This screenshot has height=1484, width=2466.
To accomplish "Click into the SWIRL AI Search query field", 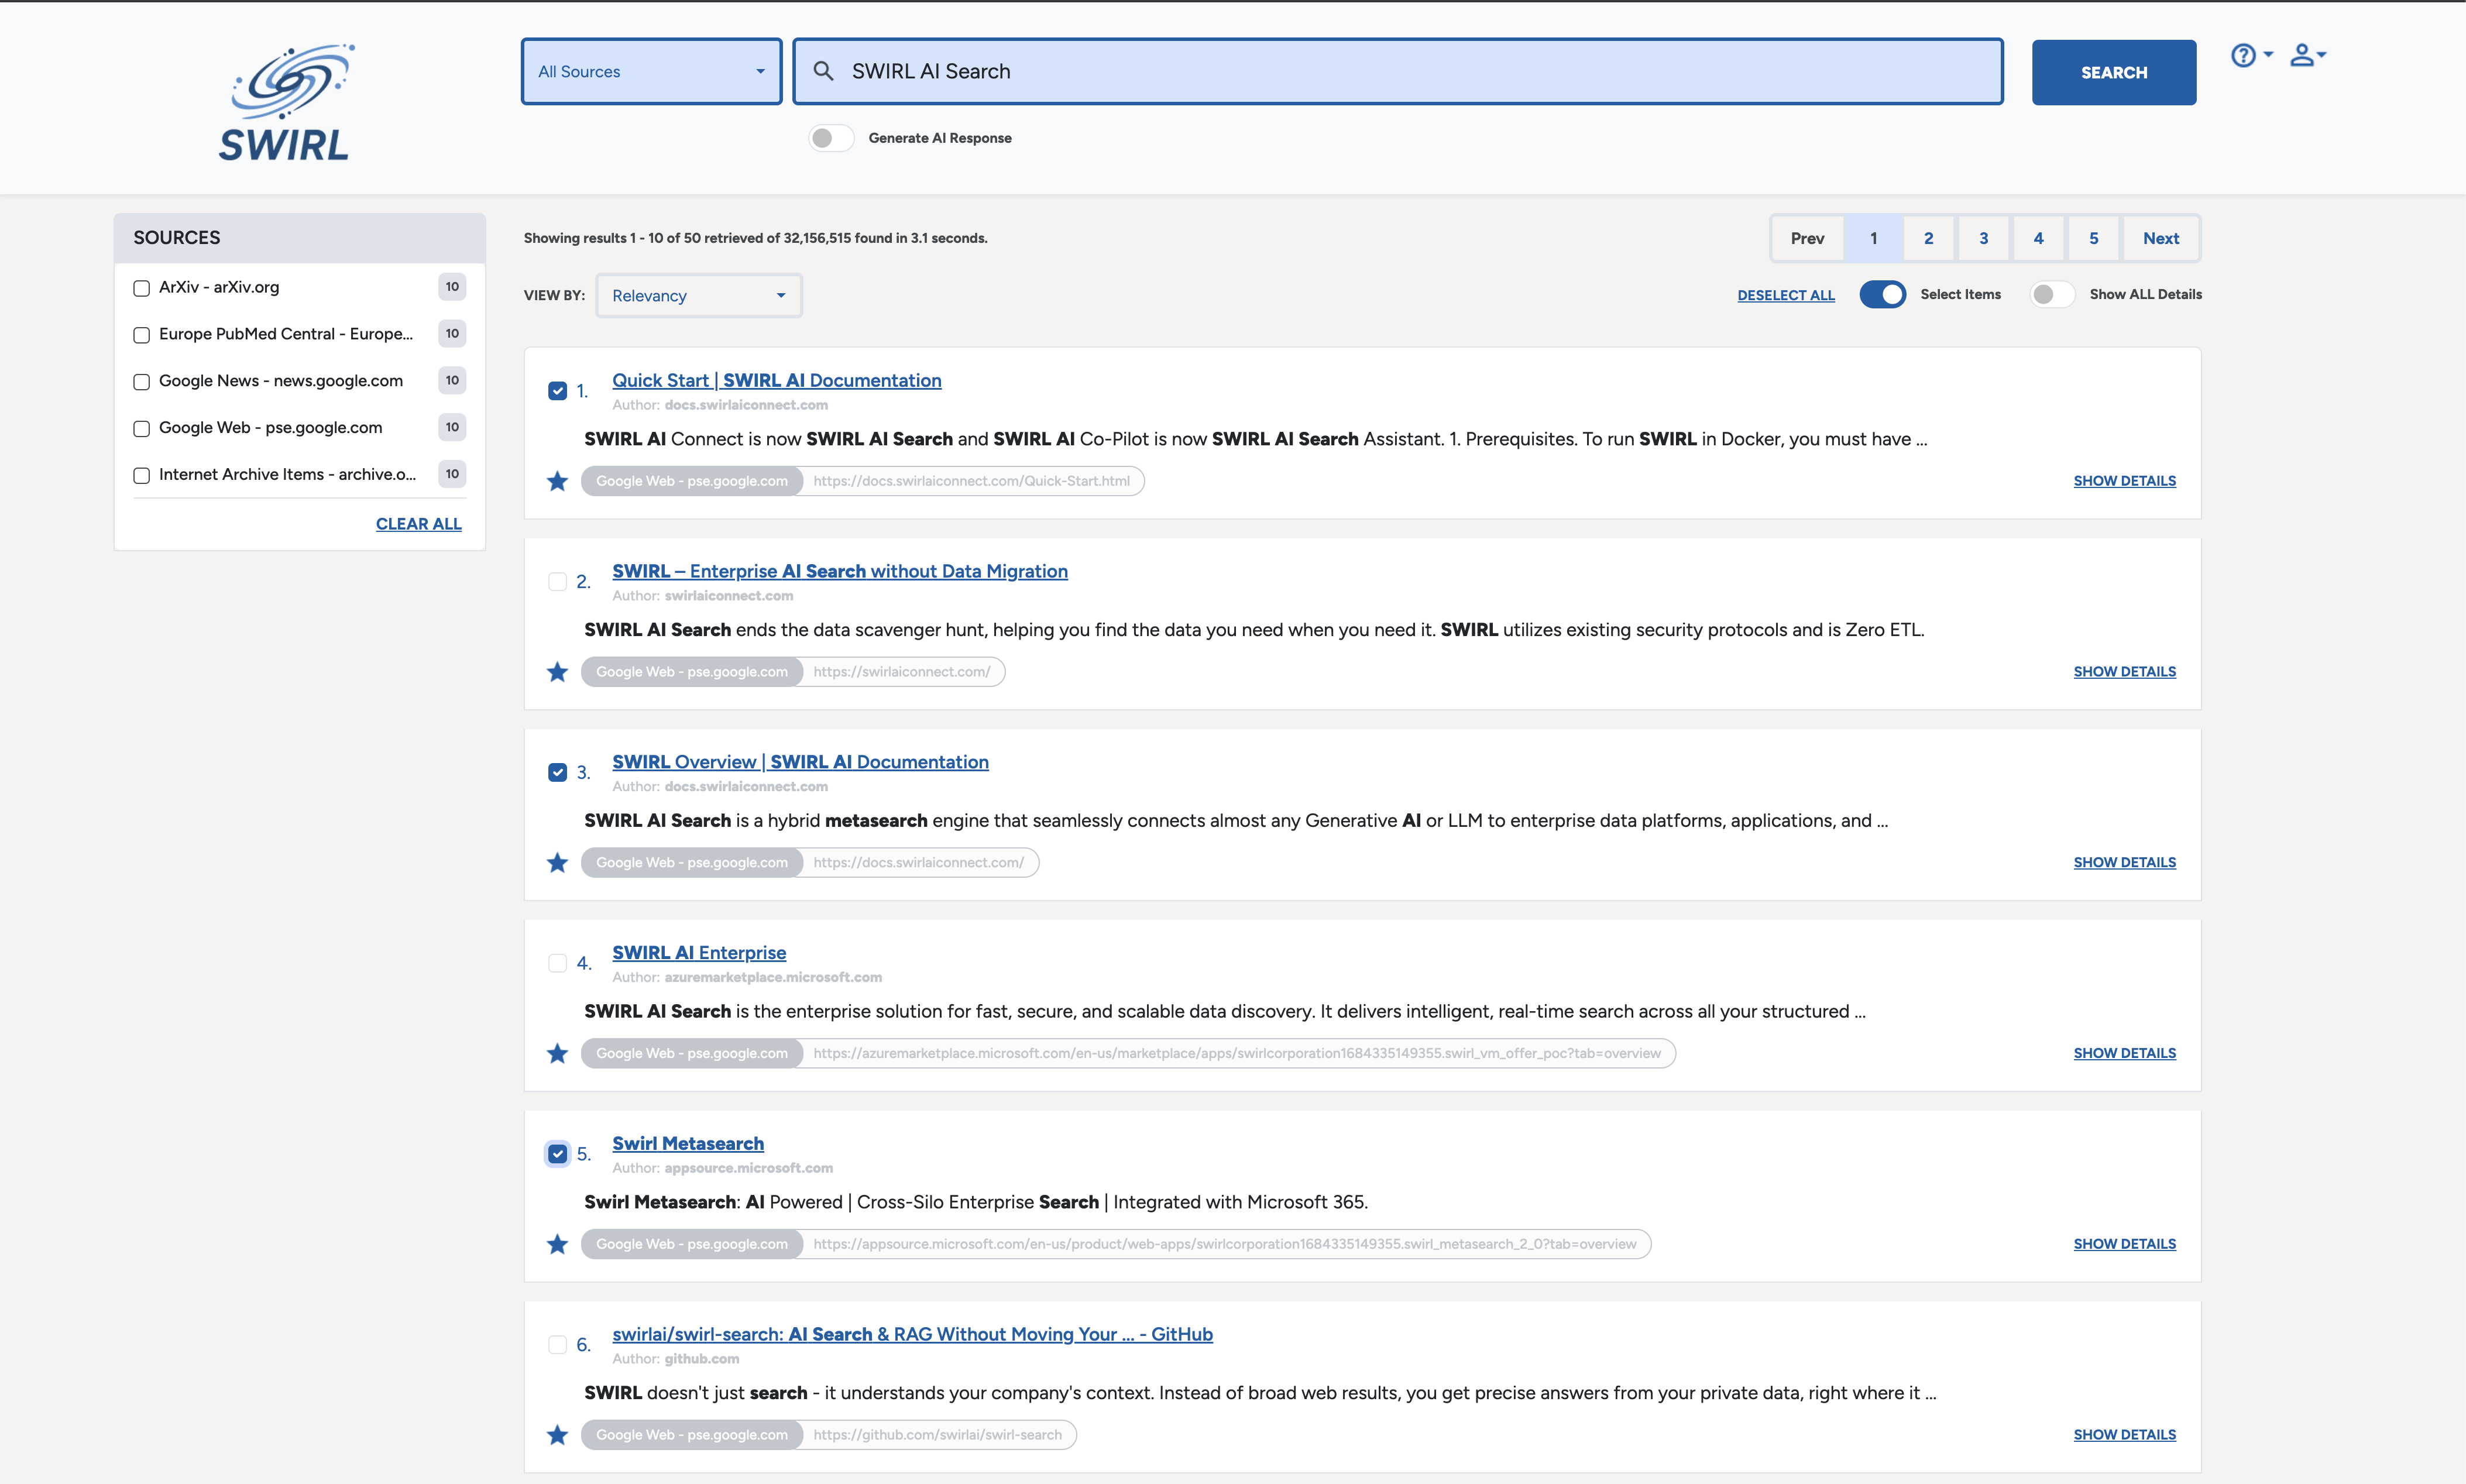I will (x=1400, y=72).
